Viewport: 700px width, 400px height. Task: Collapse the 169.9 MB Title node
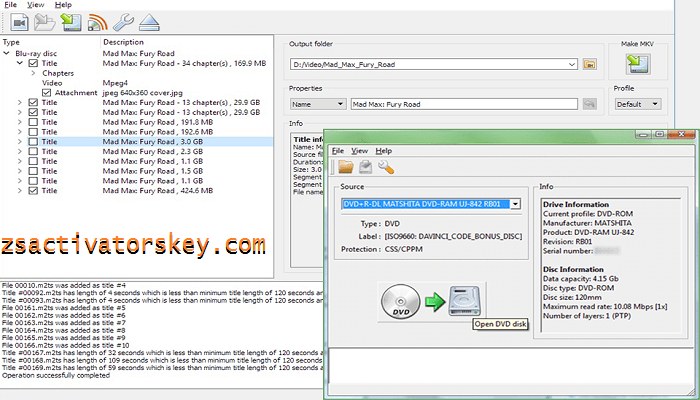20,63
